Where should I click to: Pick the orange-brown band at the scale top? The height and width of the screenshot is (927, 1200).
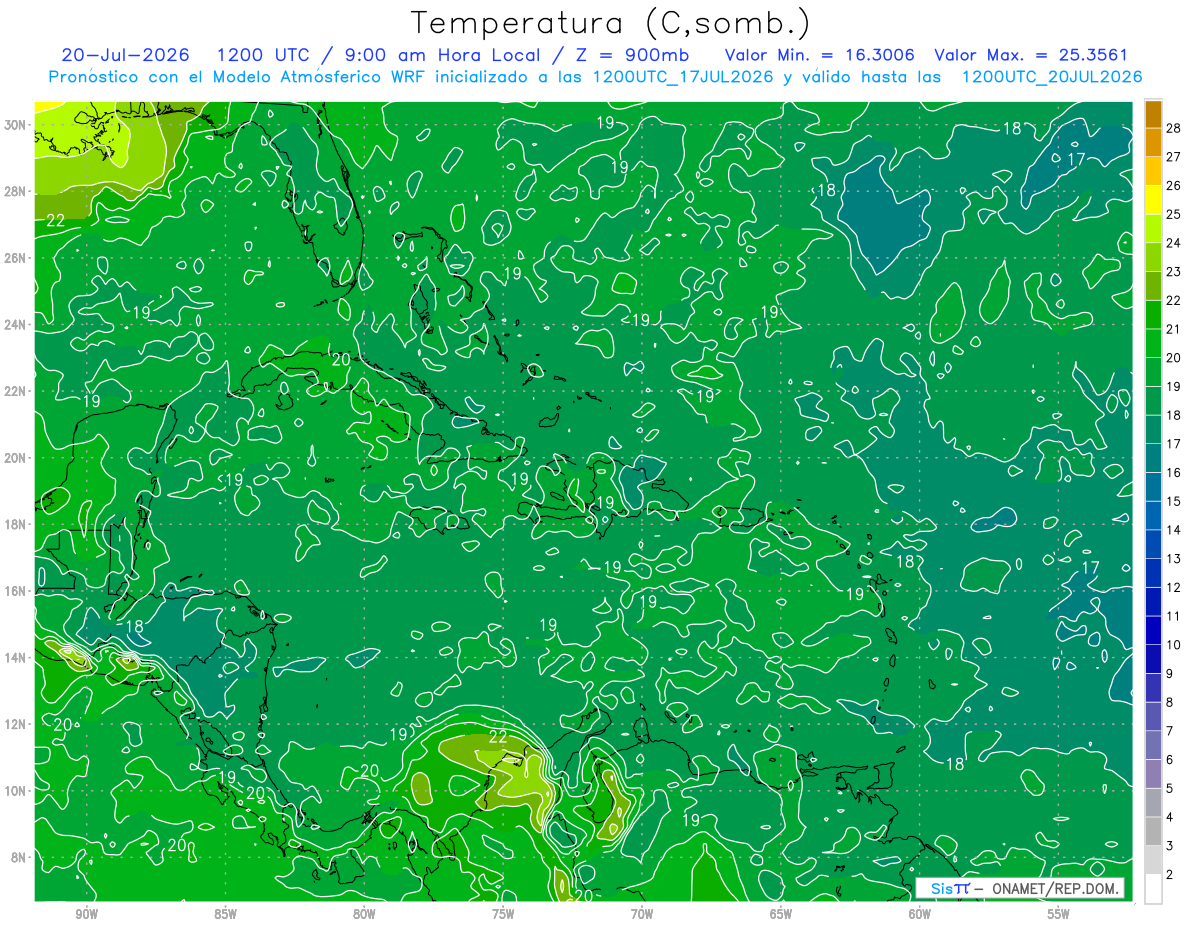[x=1153, y=114]
